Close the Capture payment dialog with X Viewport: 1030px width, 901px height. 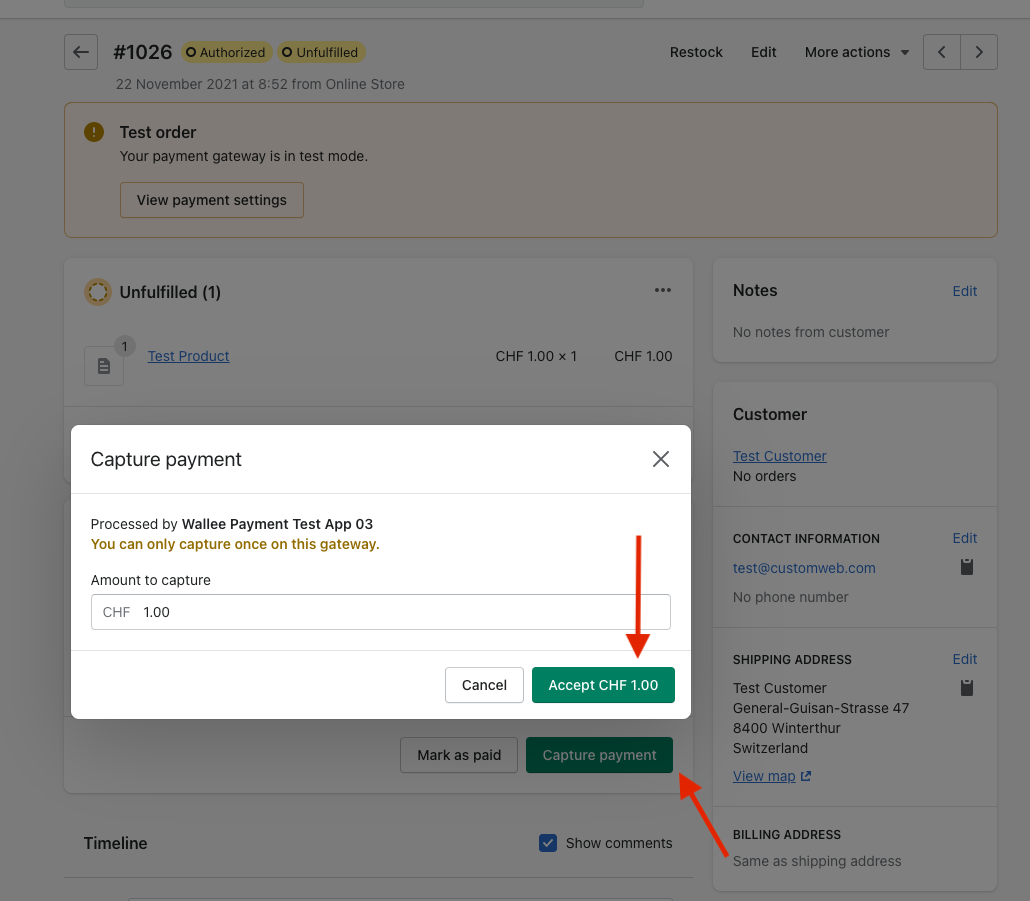(661, 459)
